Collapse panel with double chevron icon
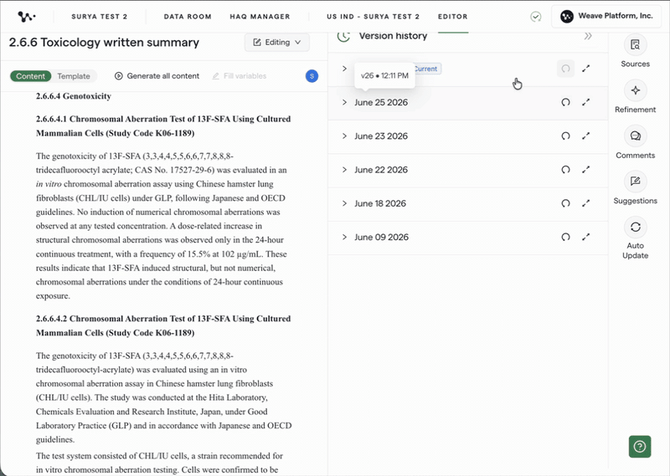Screen dimensions: 670x476 [588, 36]
